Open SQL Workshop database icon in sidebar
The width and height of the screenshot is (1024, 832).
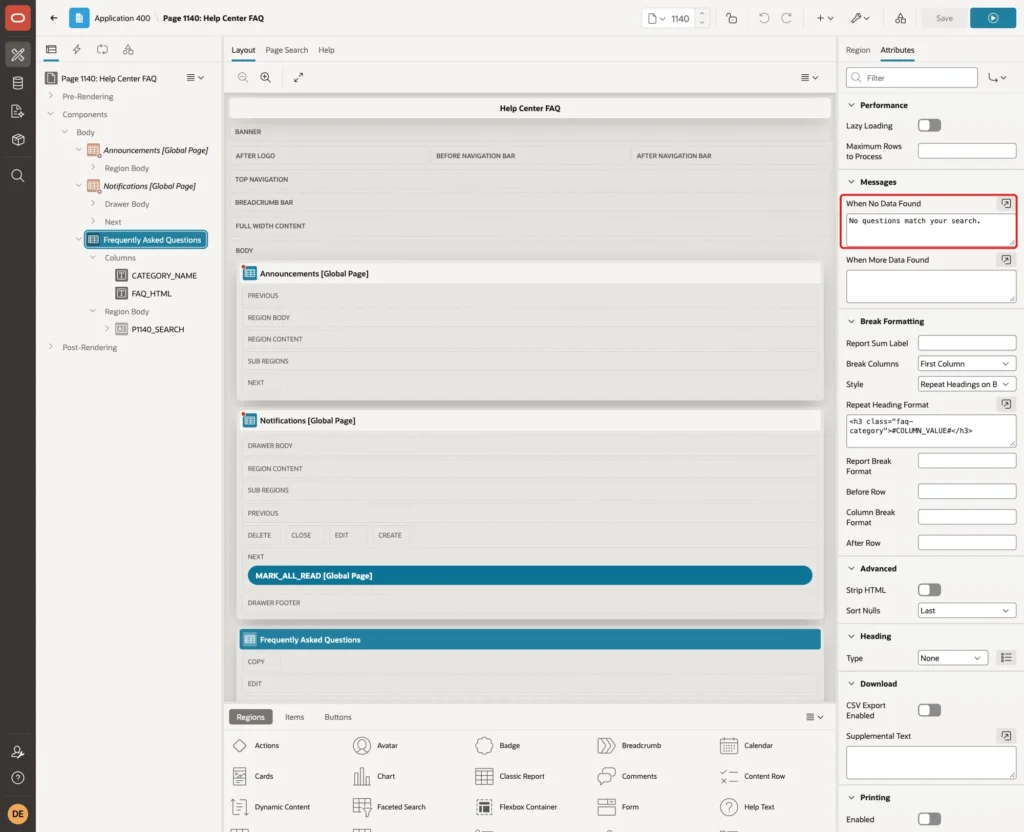click(x=18, y=83)
